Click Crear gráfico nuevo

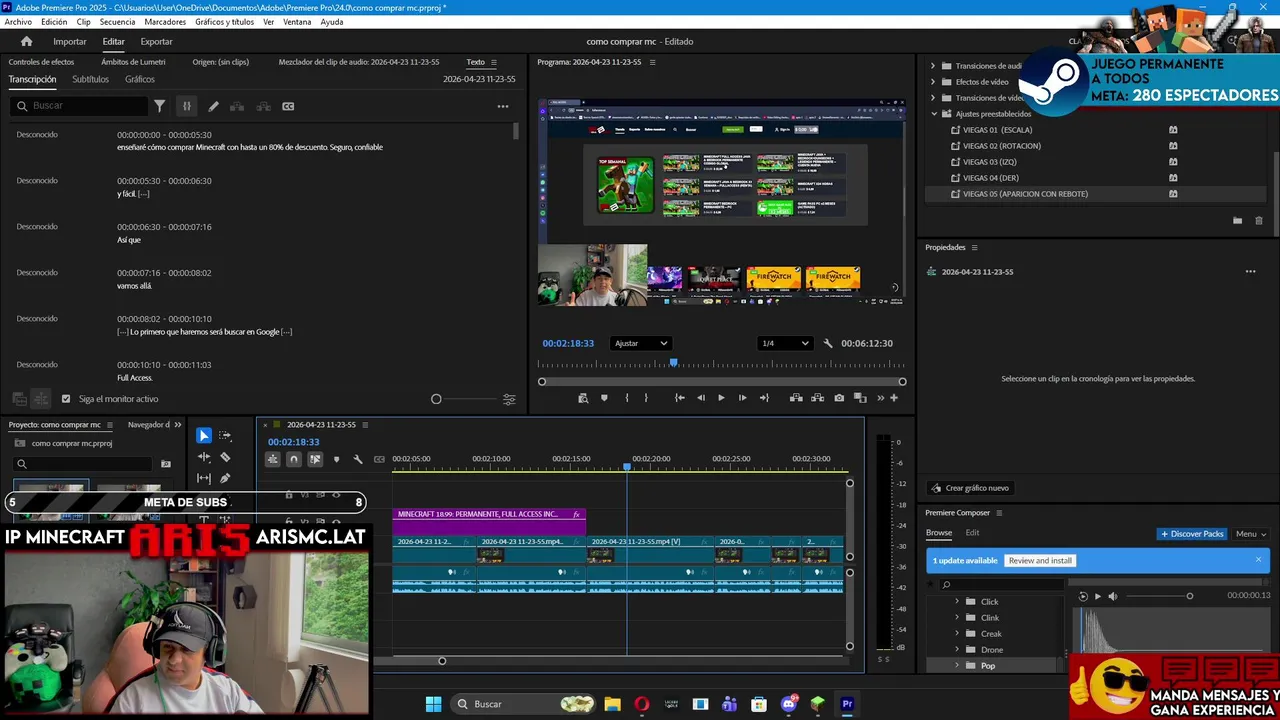[x=969, y=488]
